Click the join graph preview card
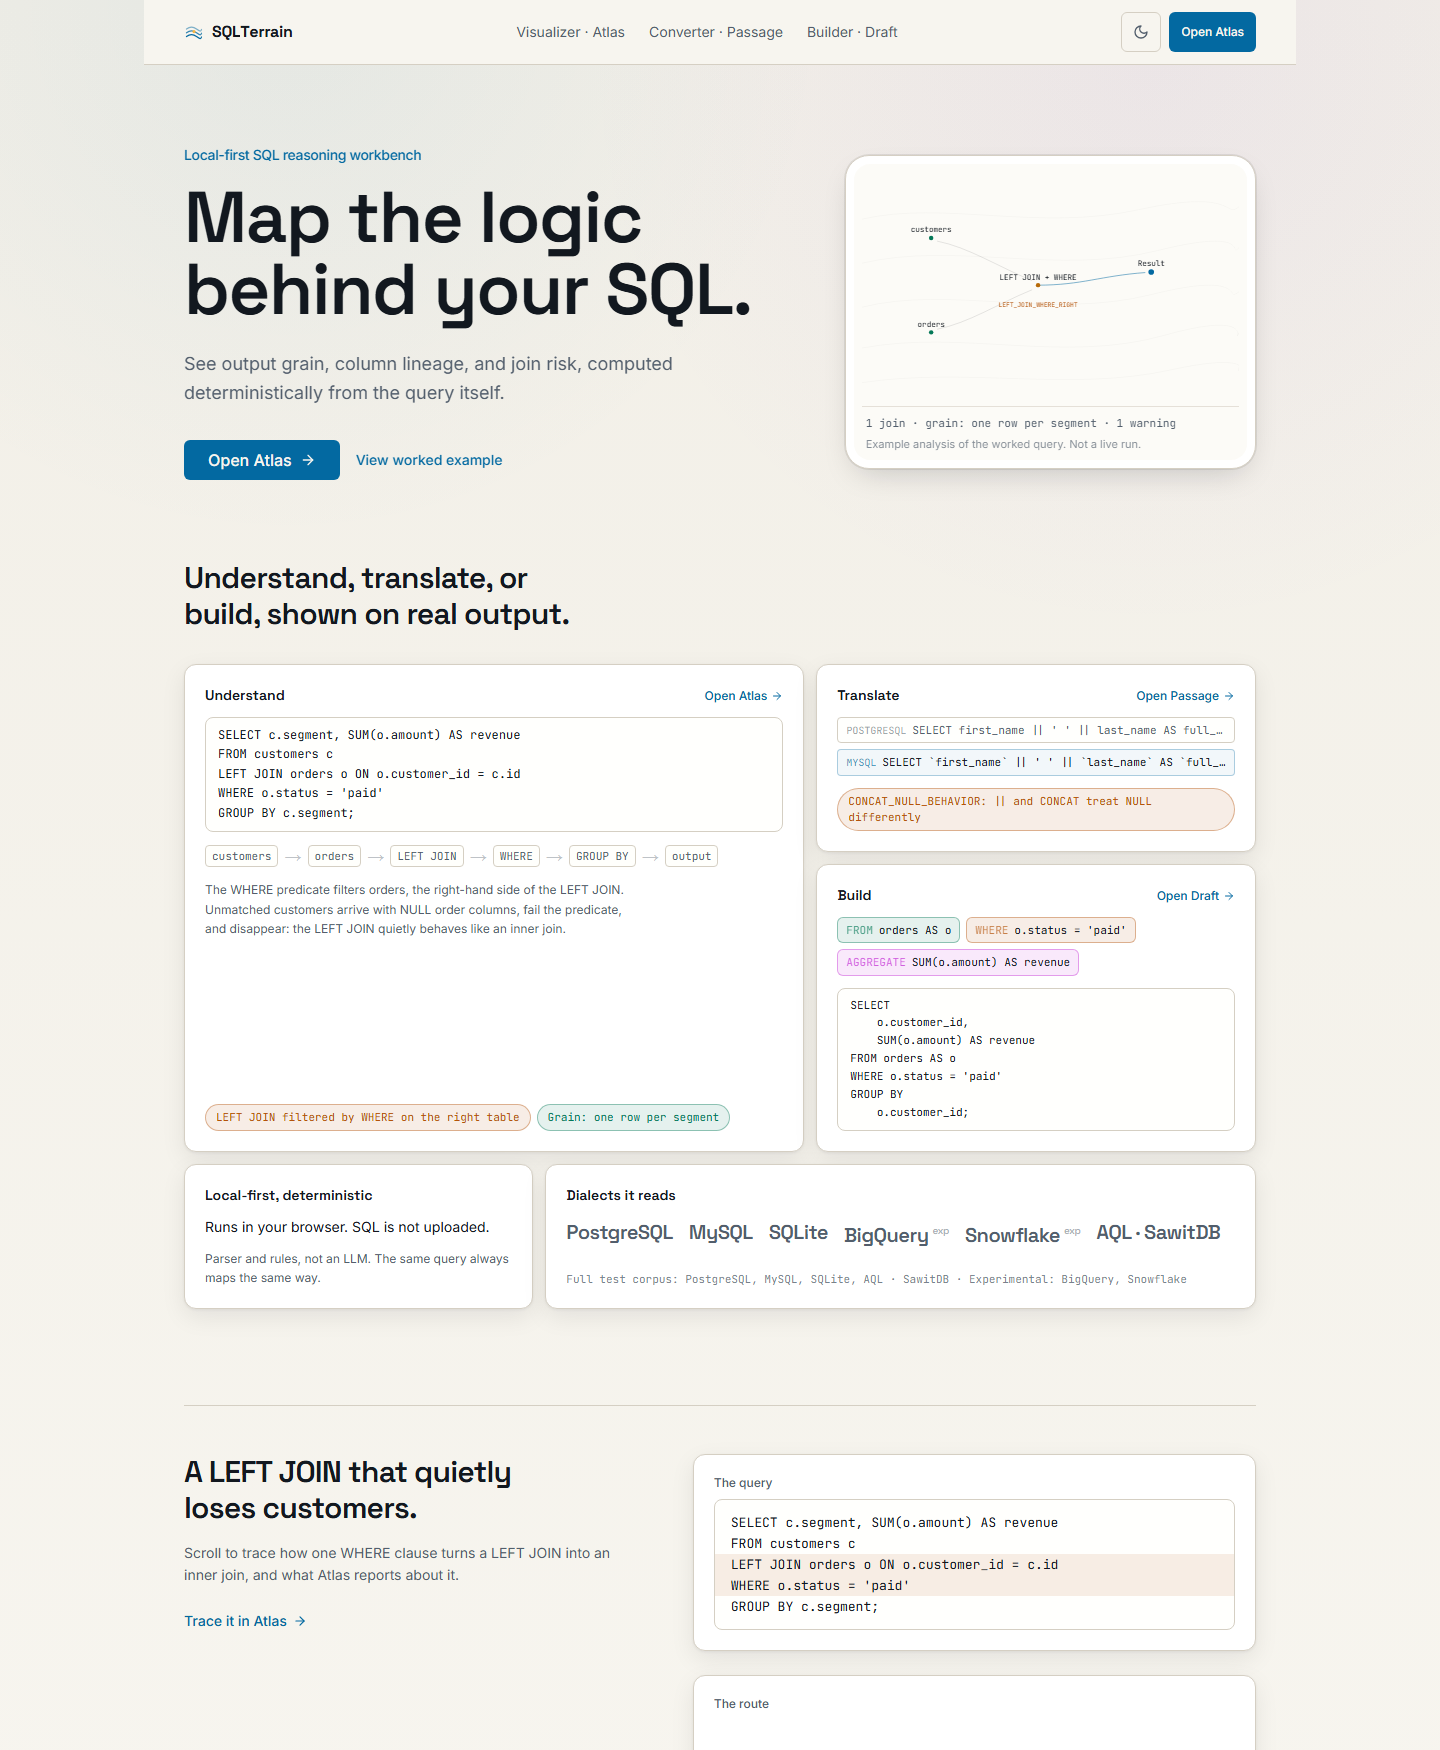Image resolution: width=1440 pixels, height=1750 pixels. (x=1050, y=312)
